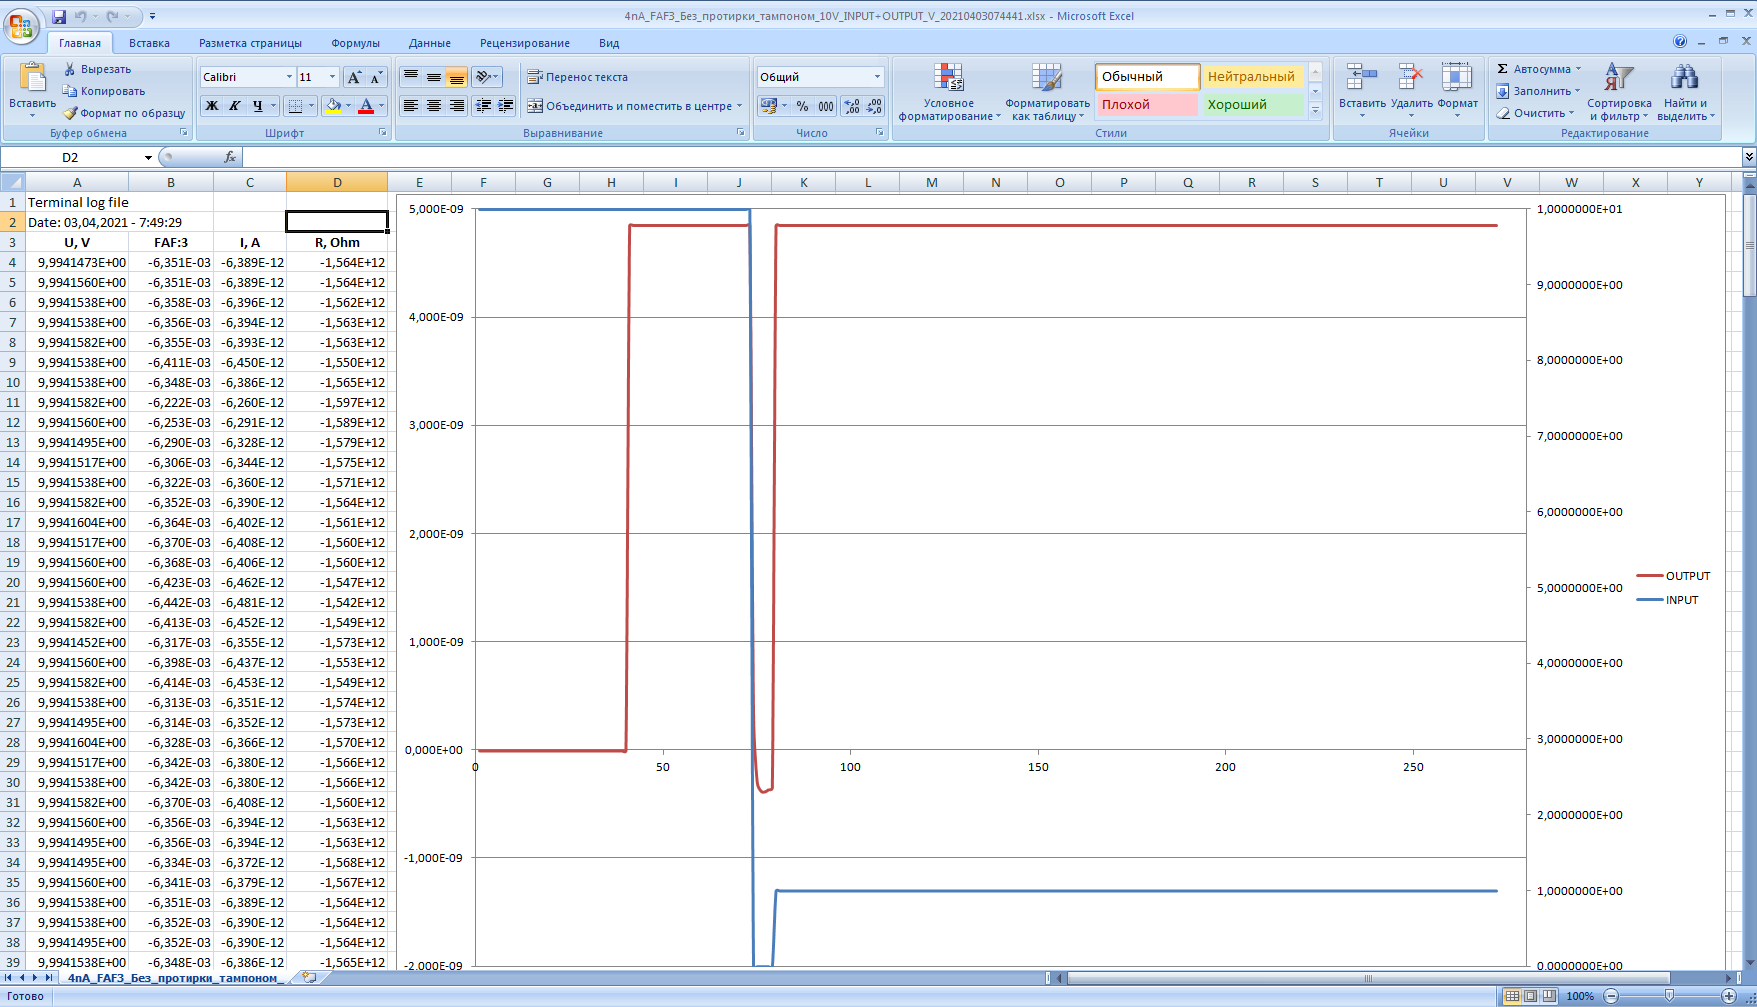Open the Calibri font name dropdown
Viewport: 1757px width, 1007px height.
(290, 77)
